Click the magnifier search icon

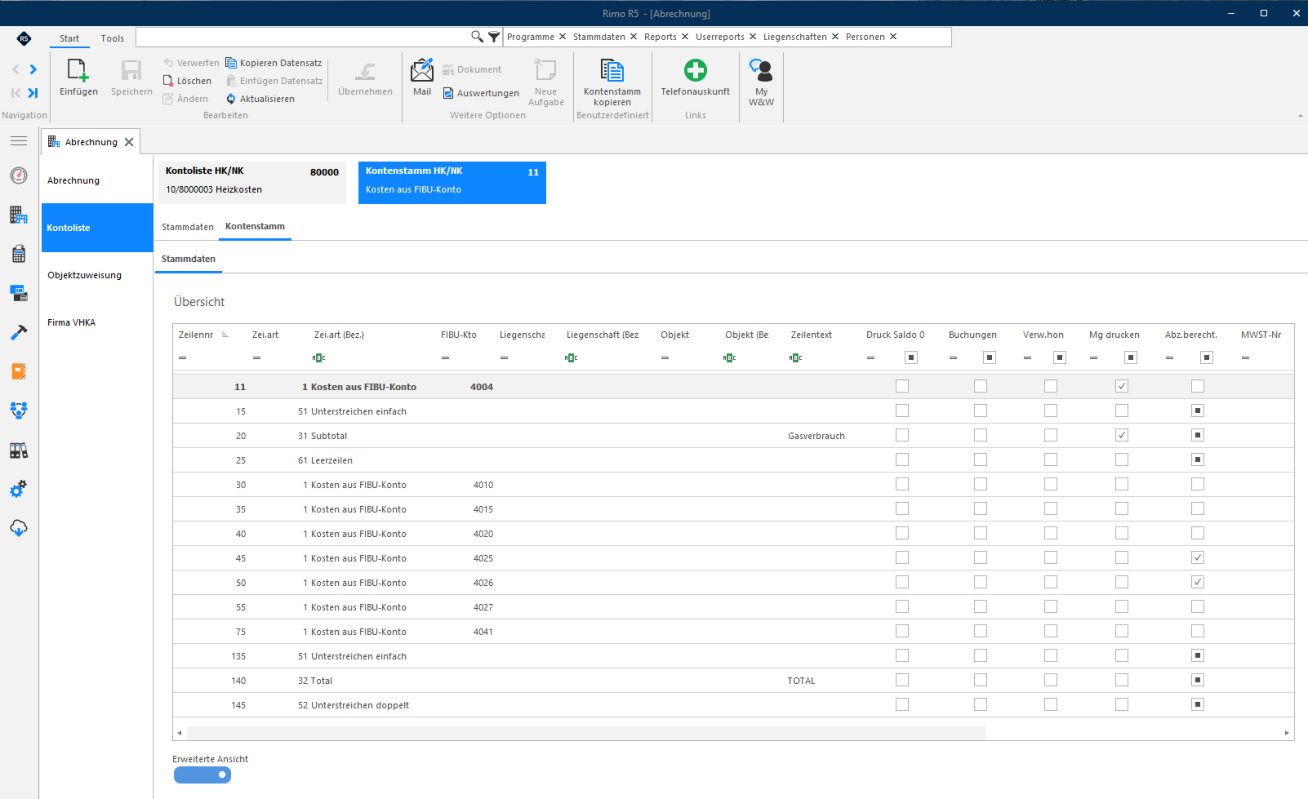(x=477, y=37)
